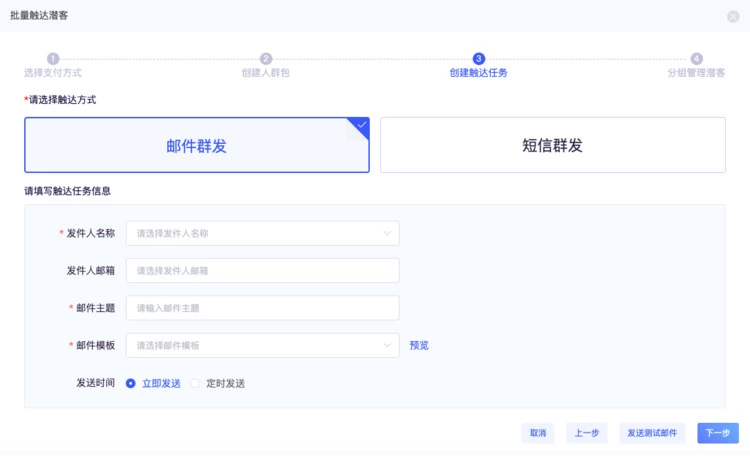
Task: Click step 2 circle 创建人群包
Action: click(266, 59)
